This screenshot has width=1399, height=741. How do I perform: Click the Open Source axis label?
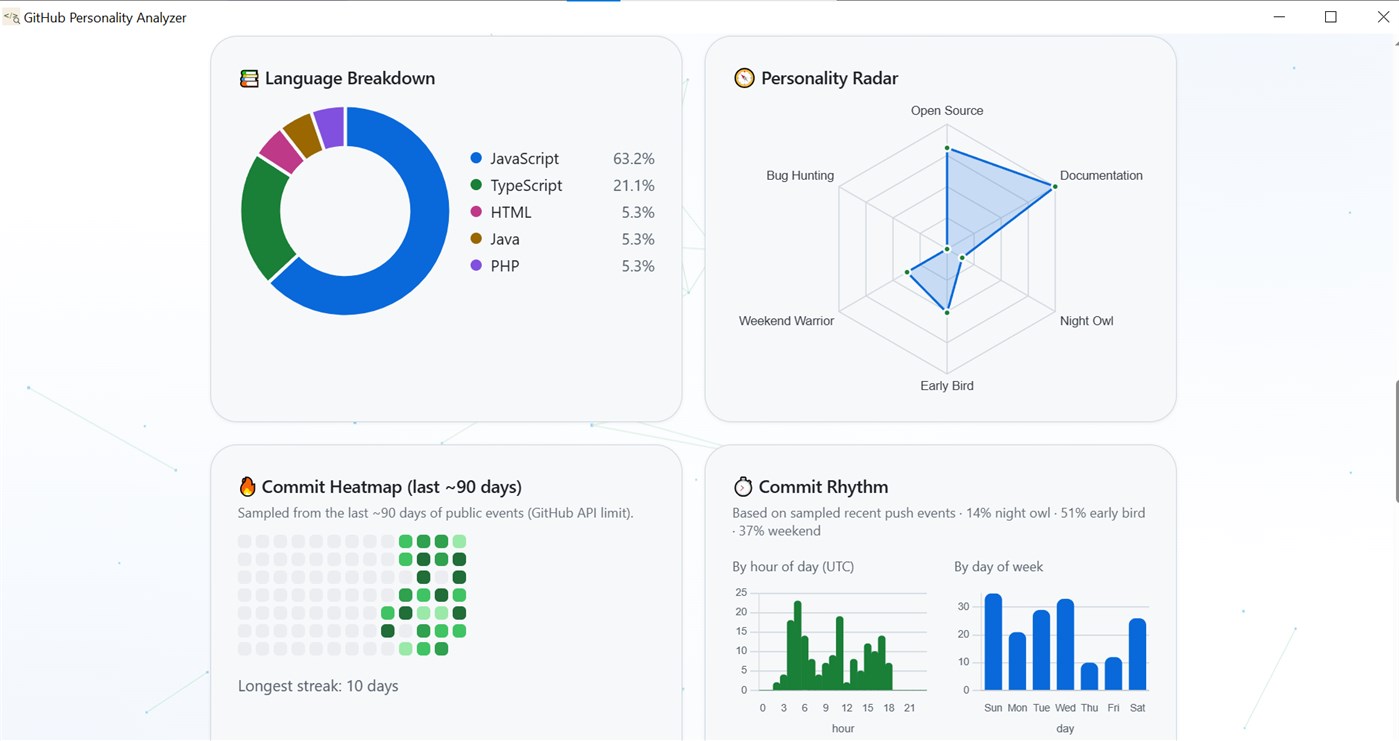947,111
